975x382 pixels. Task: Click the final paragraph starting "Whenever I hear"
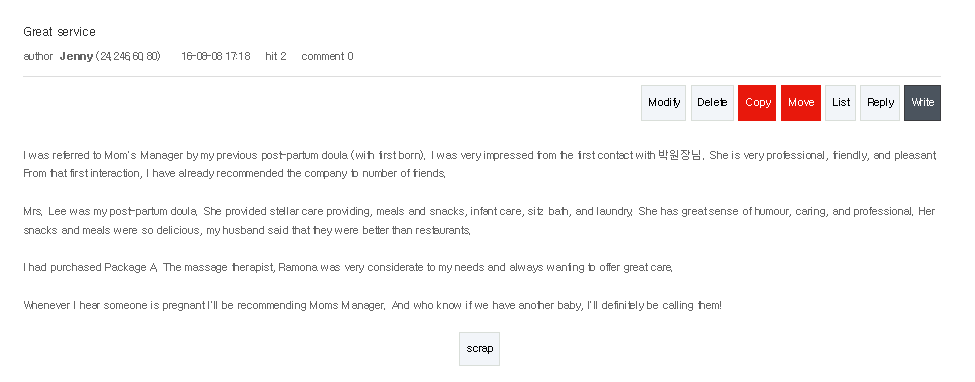pos(372,305)
